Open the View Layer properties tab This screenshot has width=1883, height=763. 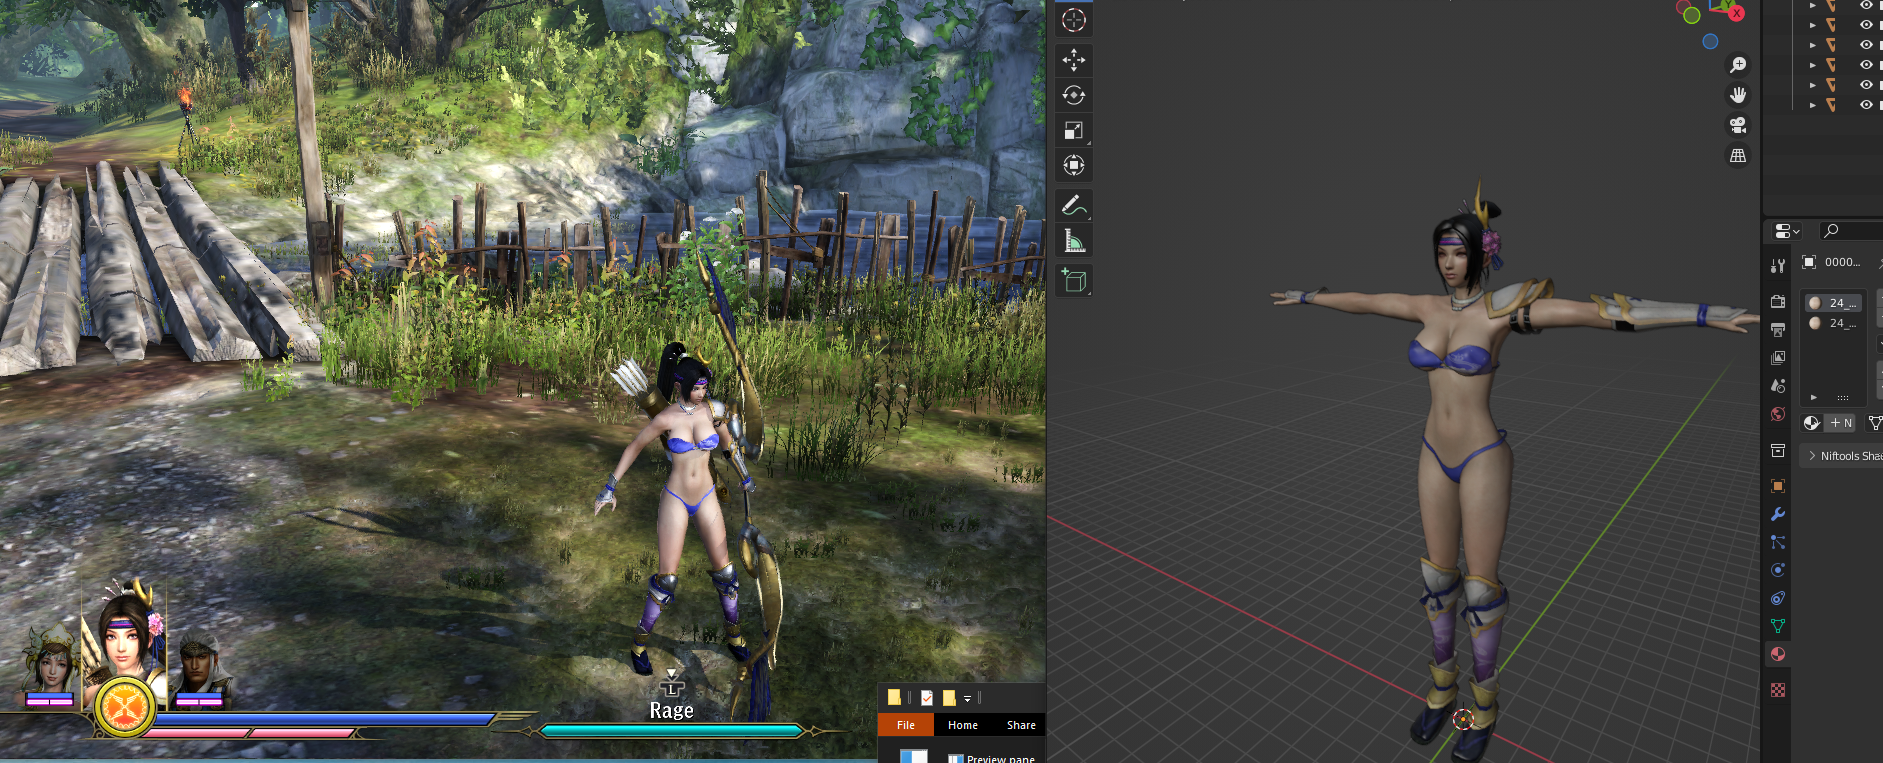click(x=1778, y=357)
